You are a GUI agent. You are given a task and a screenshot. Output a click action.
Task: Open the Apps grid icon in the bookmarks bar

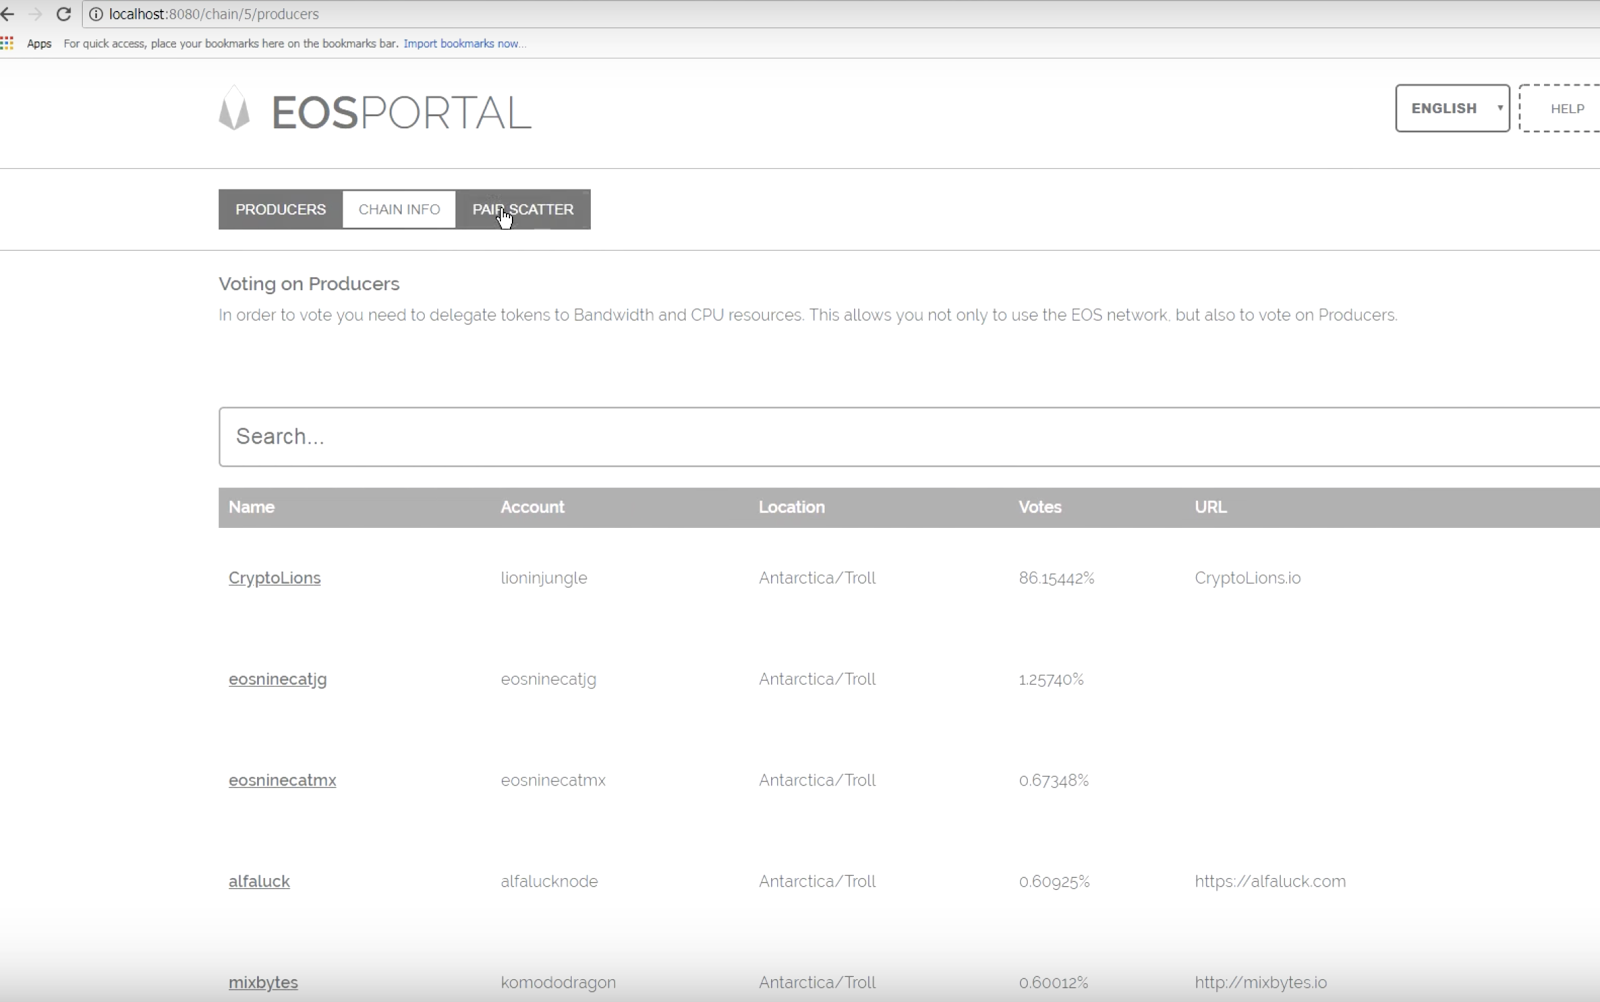(7, 43)
